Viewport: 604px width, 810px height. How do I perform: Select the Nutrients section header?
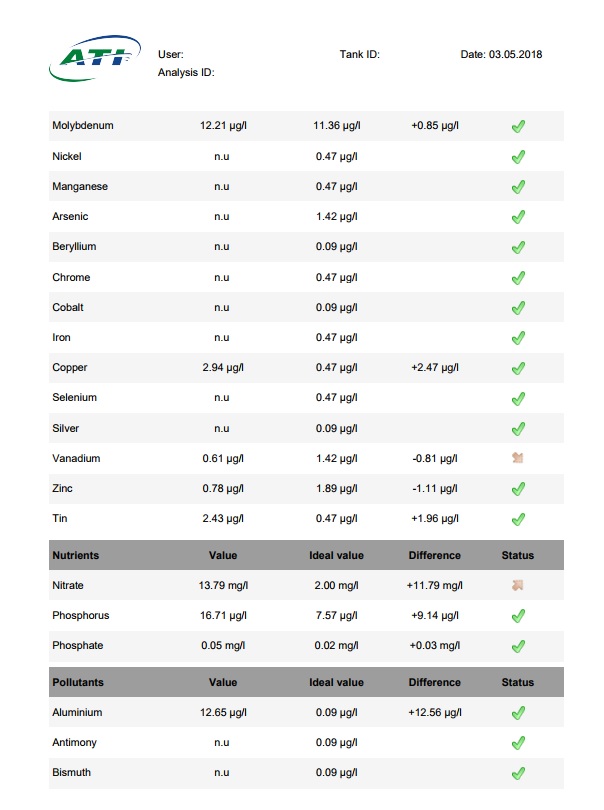(306, 555)
